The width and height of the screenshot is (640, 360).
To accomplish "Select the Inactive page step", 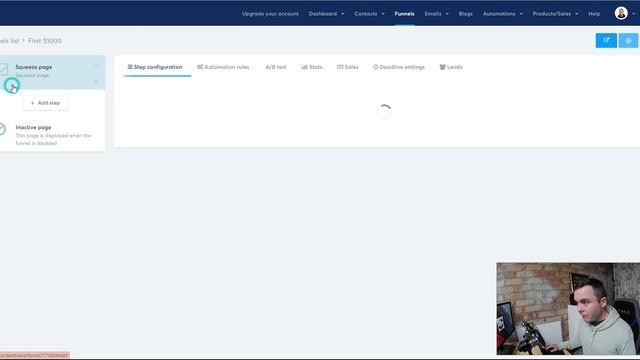I will click(52, 135).
